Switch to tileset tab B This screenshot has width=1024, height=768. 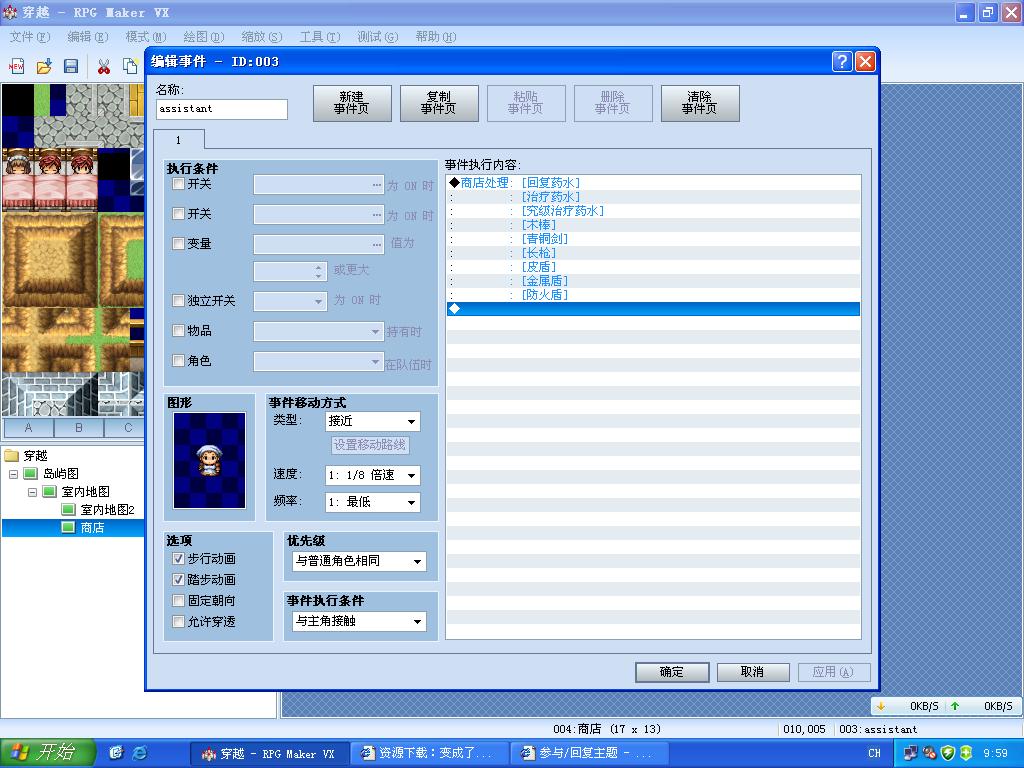click(78, 428)
